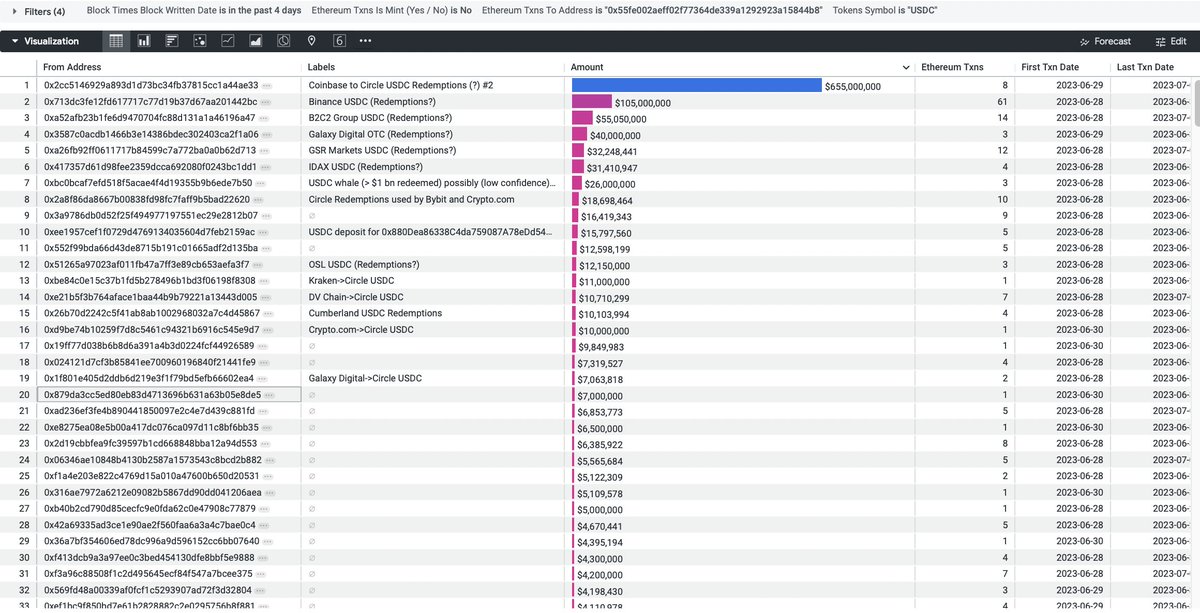Choose the Pie chart visualization icon
Viewport: 1200px width, 613px height.
pos(284,41)
